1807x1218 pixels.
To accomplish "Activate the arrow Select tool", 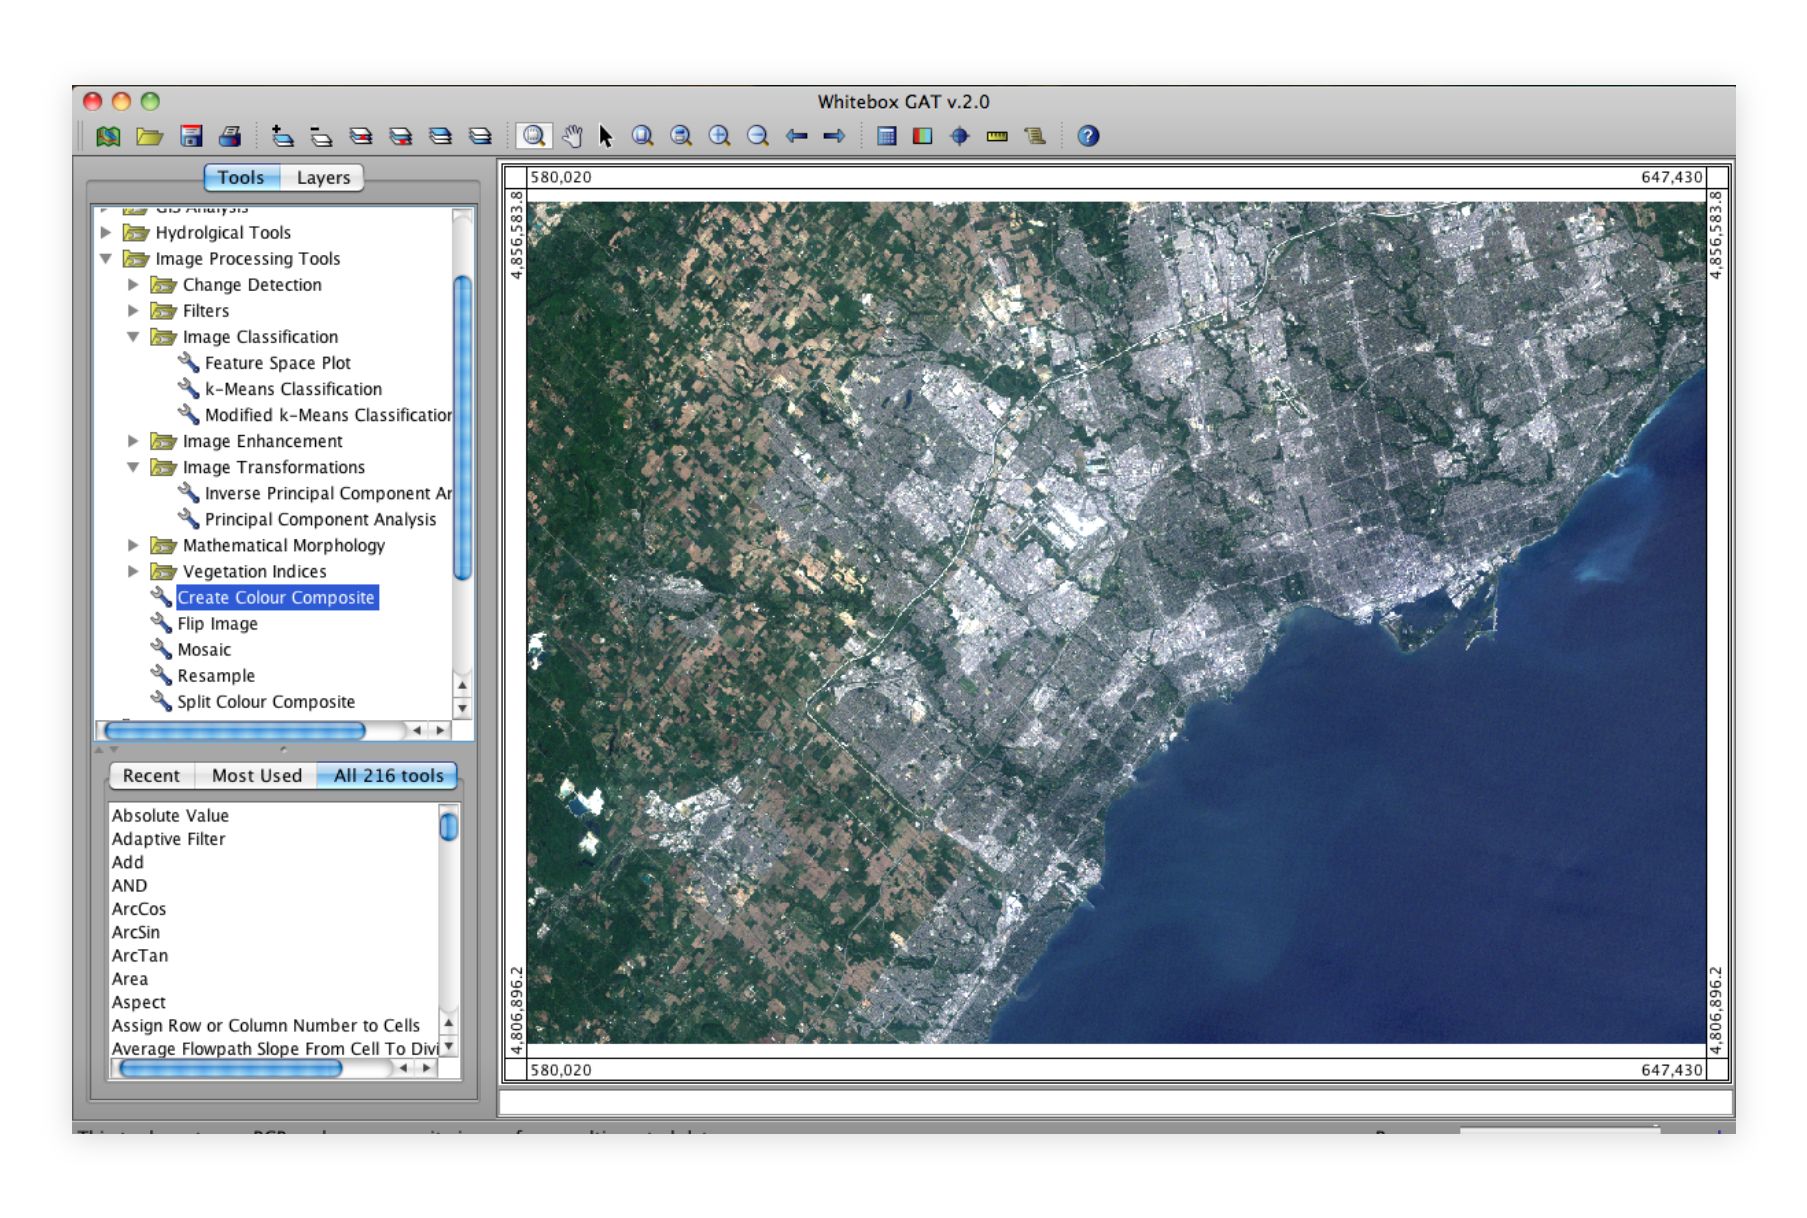I will (605, 136).
